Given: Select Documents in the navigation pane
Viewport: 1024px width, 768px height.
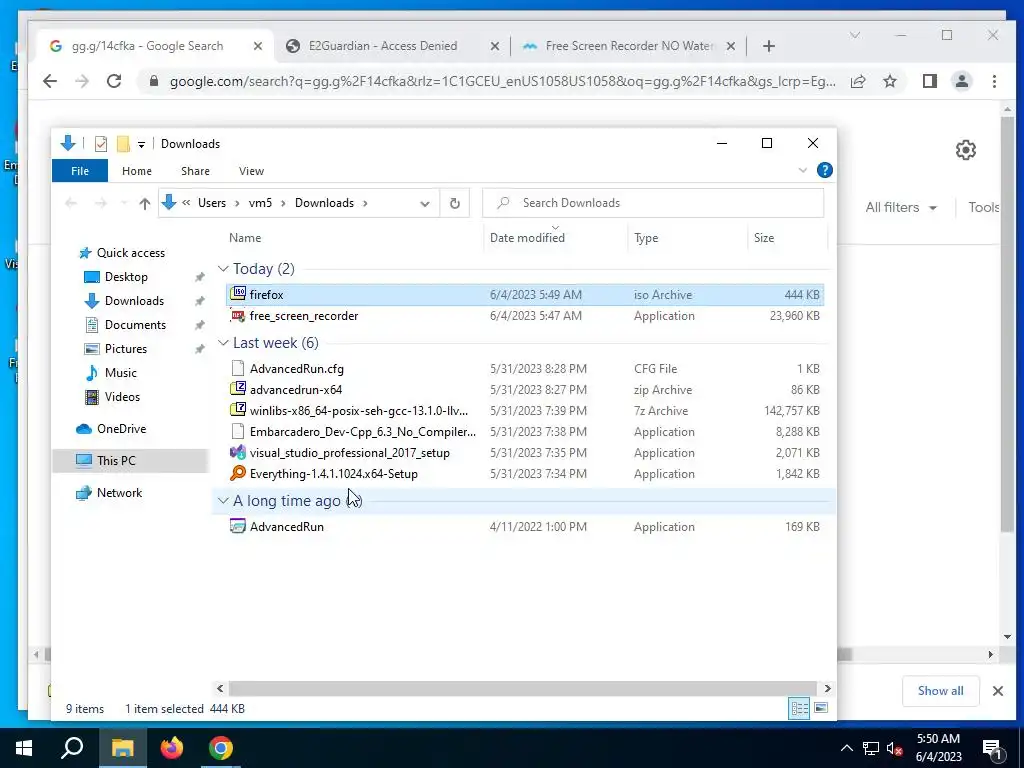Looking at the screenshot, I should tap(135, 325).
